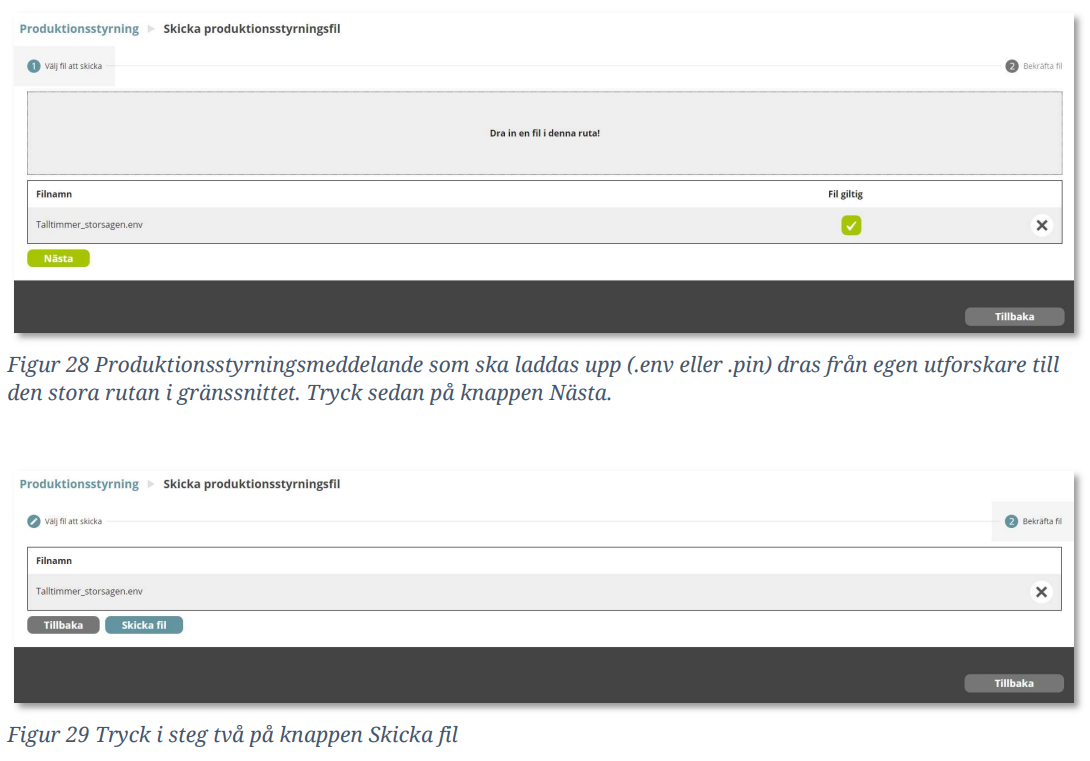Screen dimensions: 1090x761
Task: Click the pencil icon beside Välj fil att skicka
Action: click(34, 521)
